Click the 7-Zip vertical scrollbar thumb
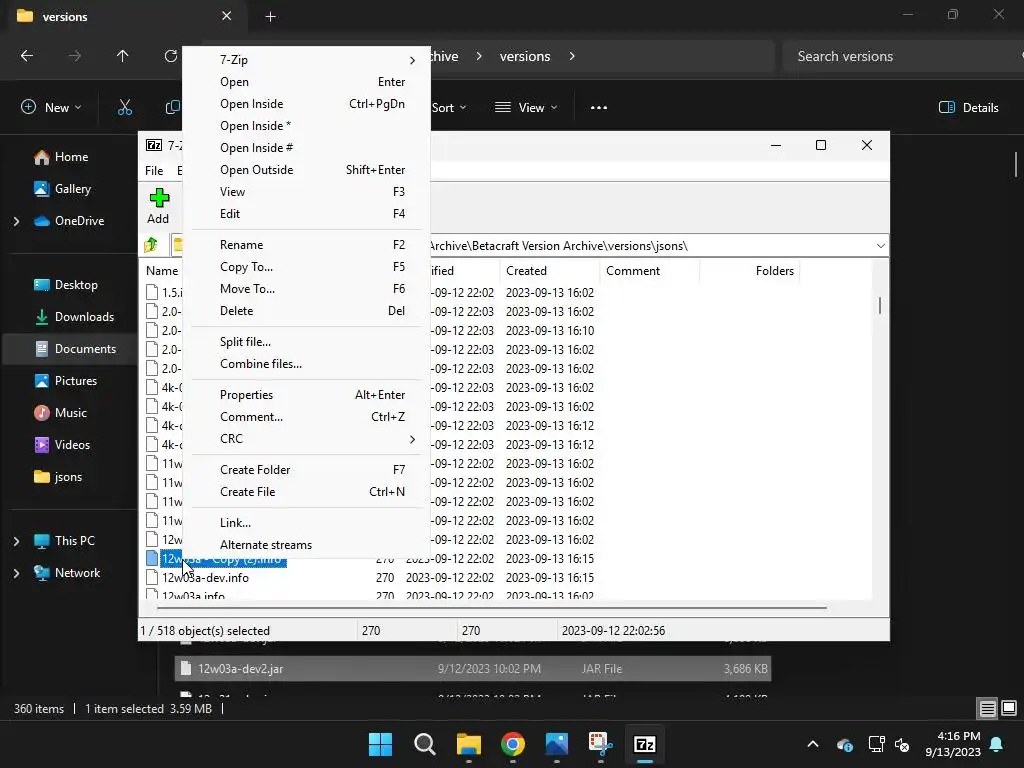Viewport: 1024px width, 768px height. pyautogui.click(x=880, y=305)
